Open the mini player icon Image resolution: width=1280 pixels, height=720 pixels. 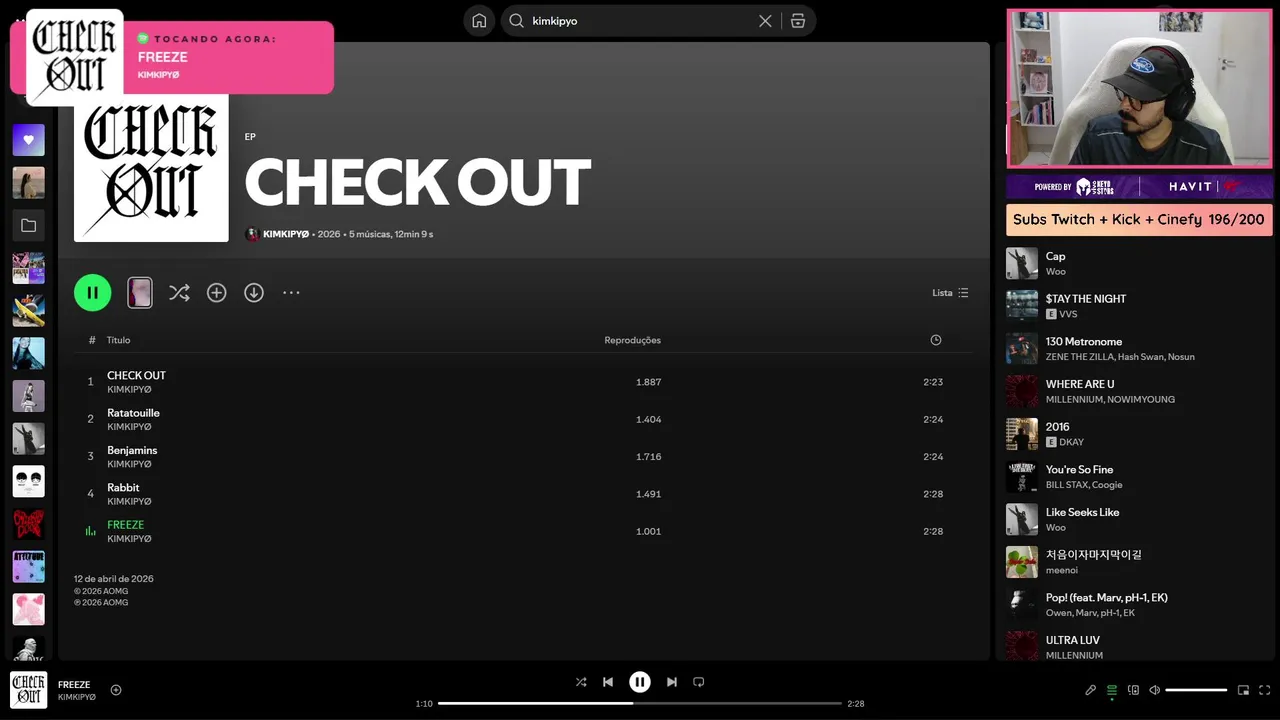click(1244, 690)
